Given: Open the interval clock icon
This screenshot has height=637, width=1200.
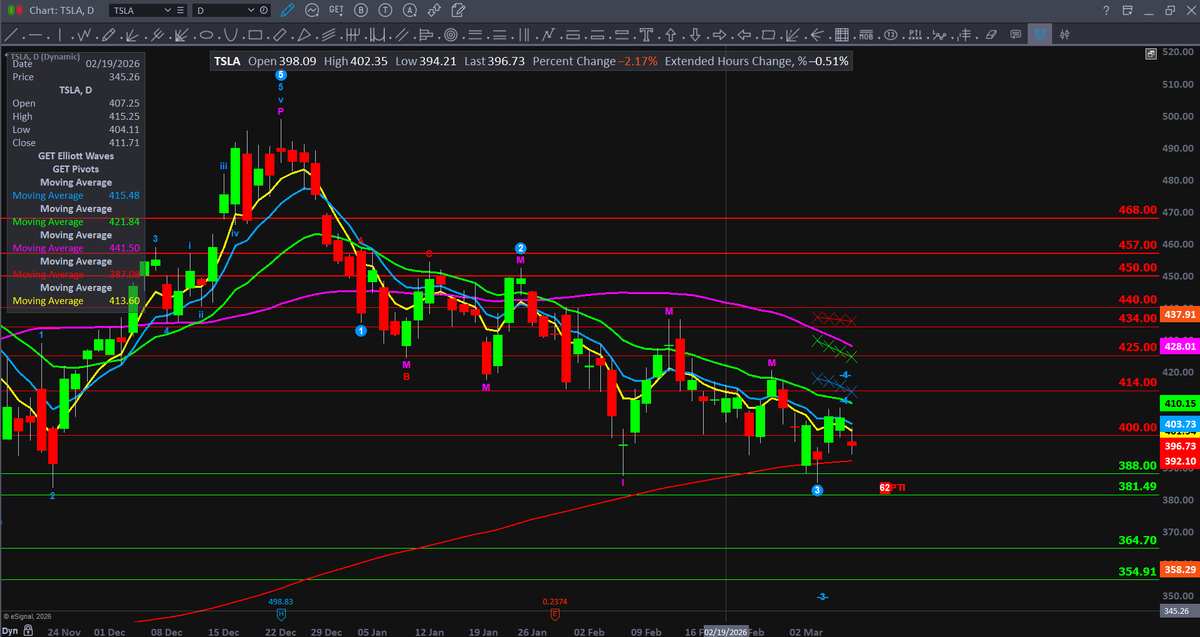Looking at the screenshot, I should (x=263, y=10).
